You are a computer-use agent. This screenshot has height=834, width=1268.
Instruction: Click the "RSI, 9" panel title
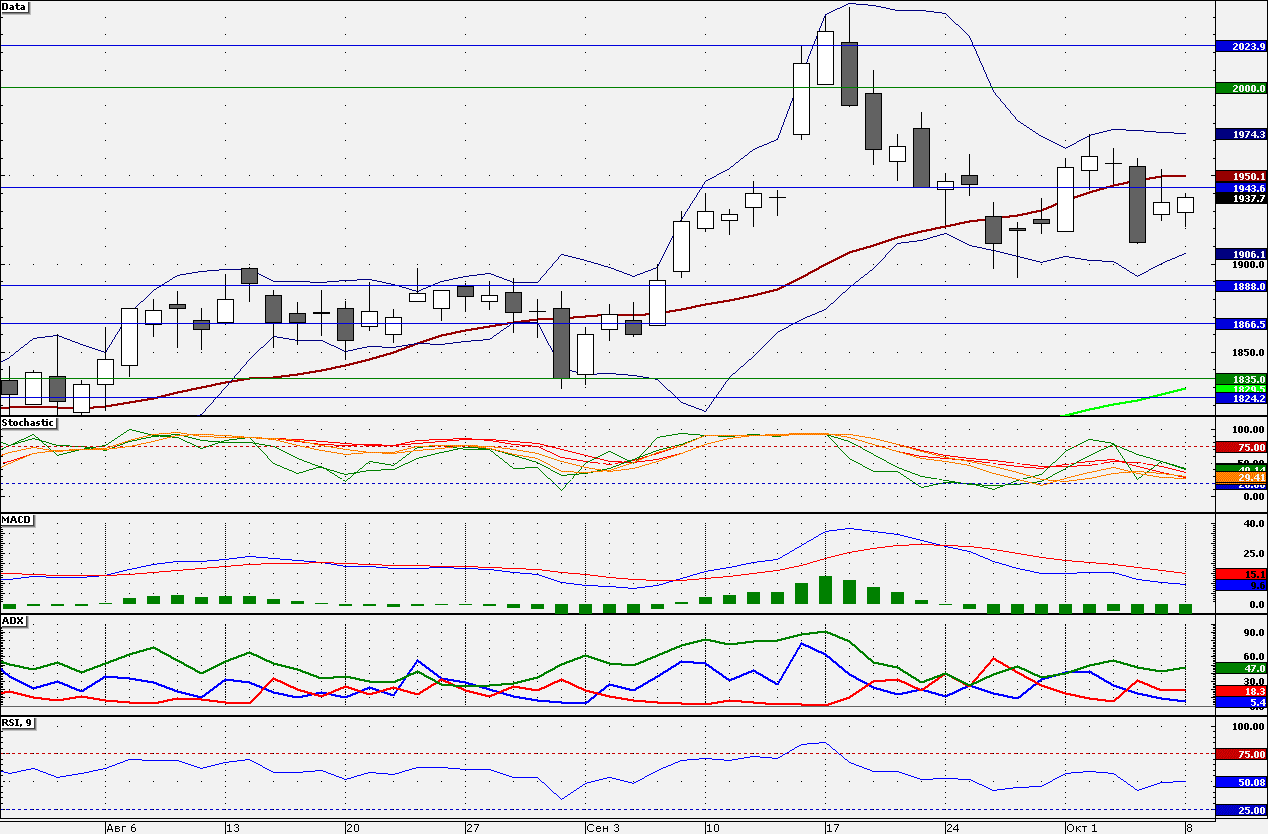coord(20,723)
